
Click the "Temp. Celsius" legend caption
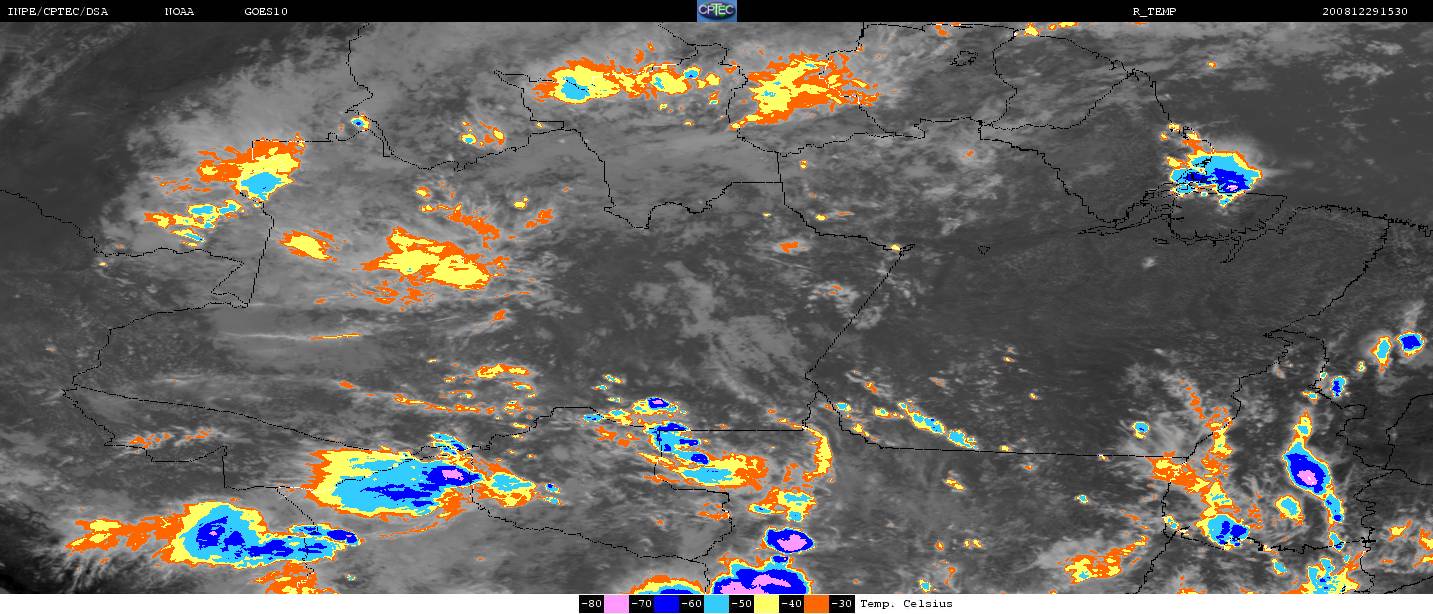[906, 604]
